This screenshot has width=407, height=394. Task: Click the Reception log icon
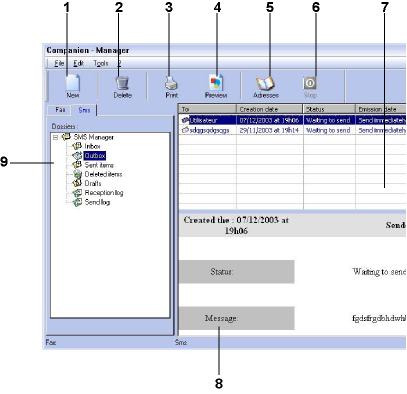click(x=77, y=192)
